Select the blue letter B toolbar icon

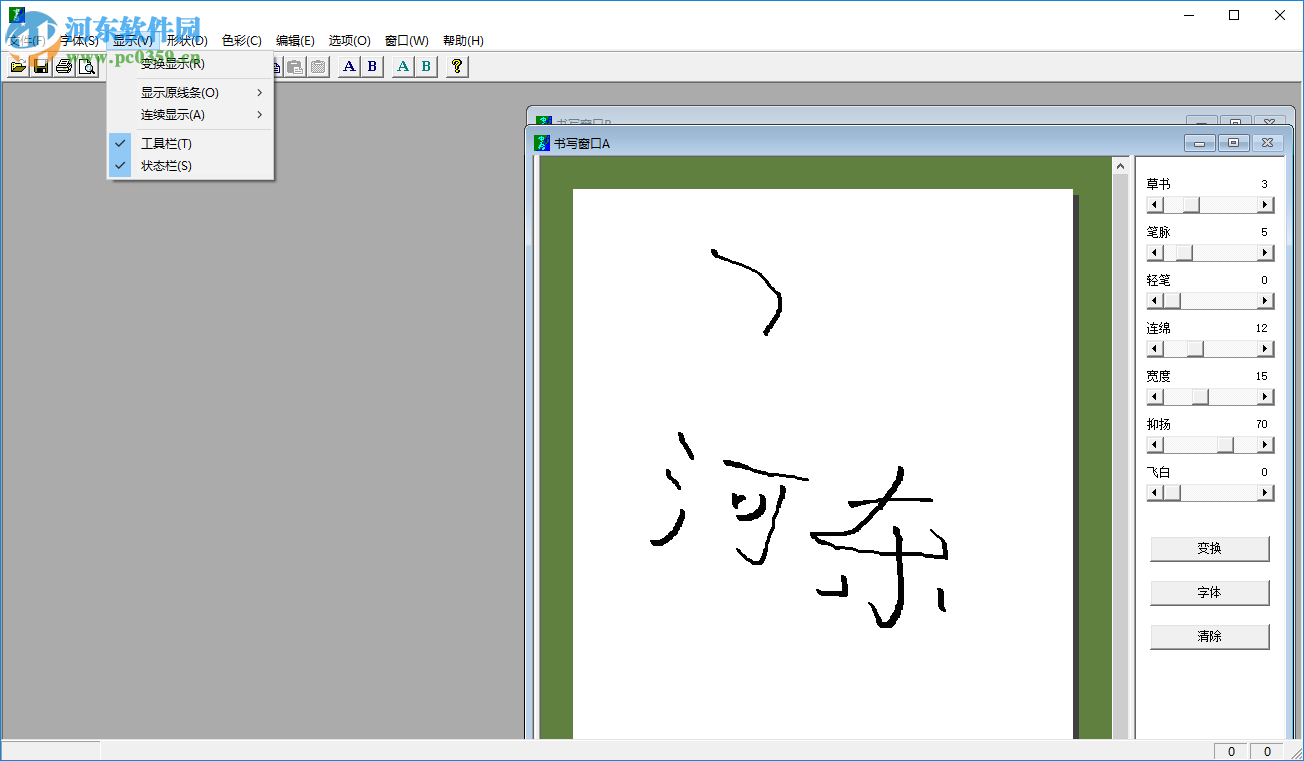point(371,66)
